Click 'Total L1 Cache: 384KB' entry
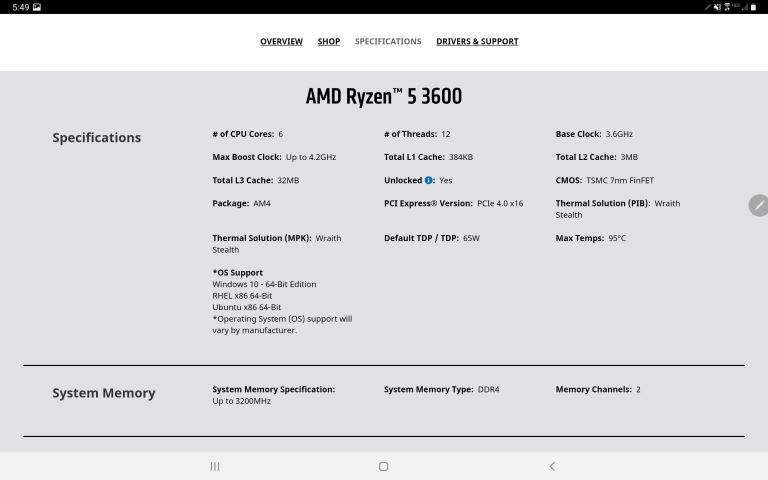The height and width of the screenshot is (480, 768). point(428,157)
